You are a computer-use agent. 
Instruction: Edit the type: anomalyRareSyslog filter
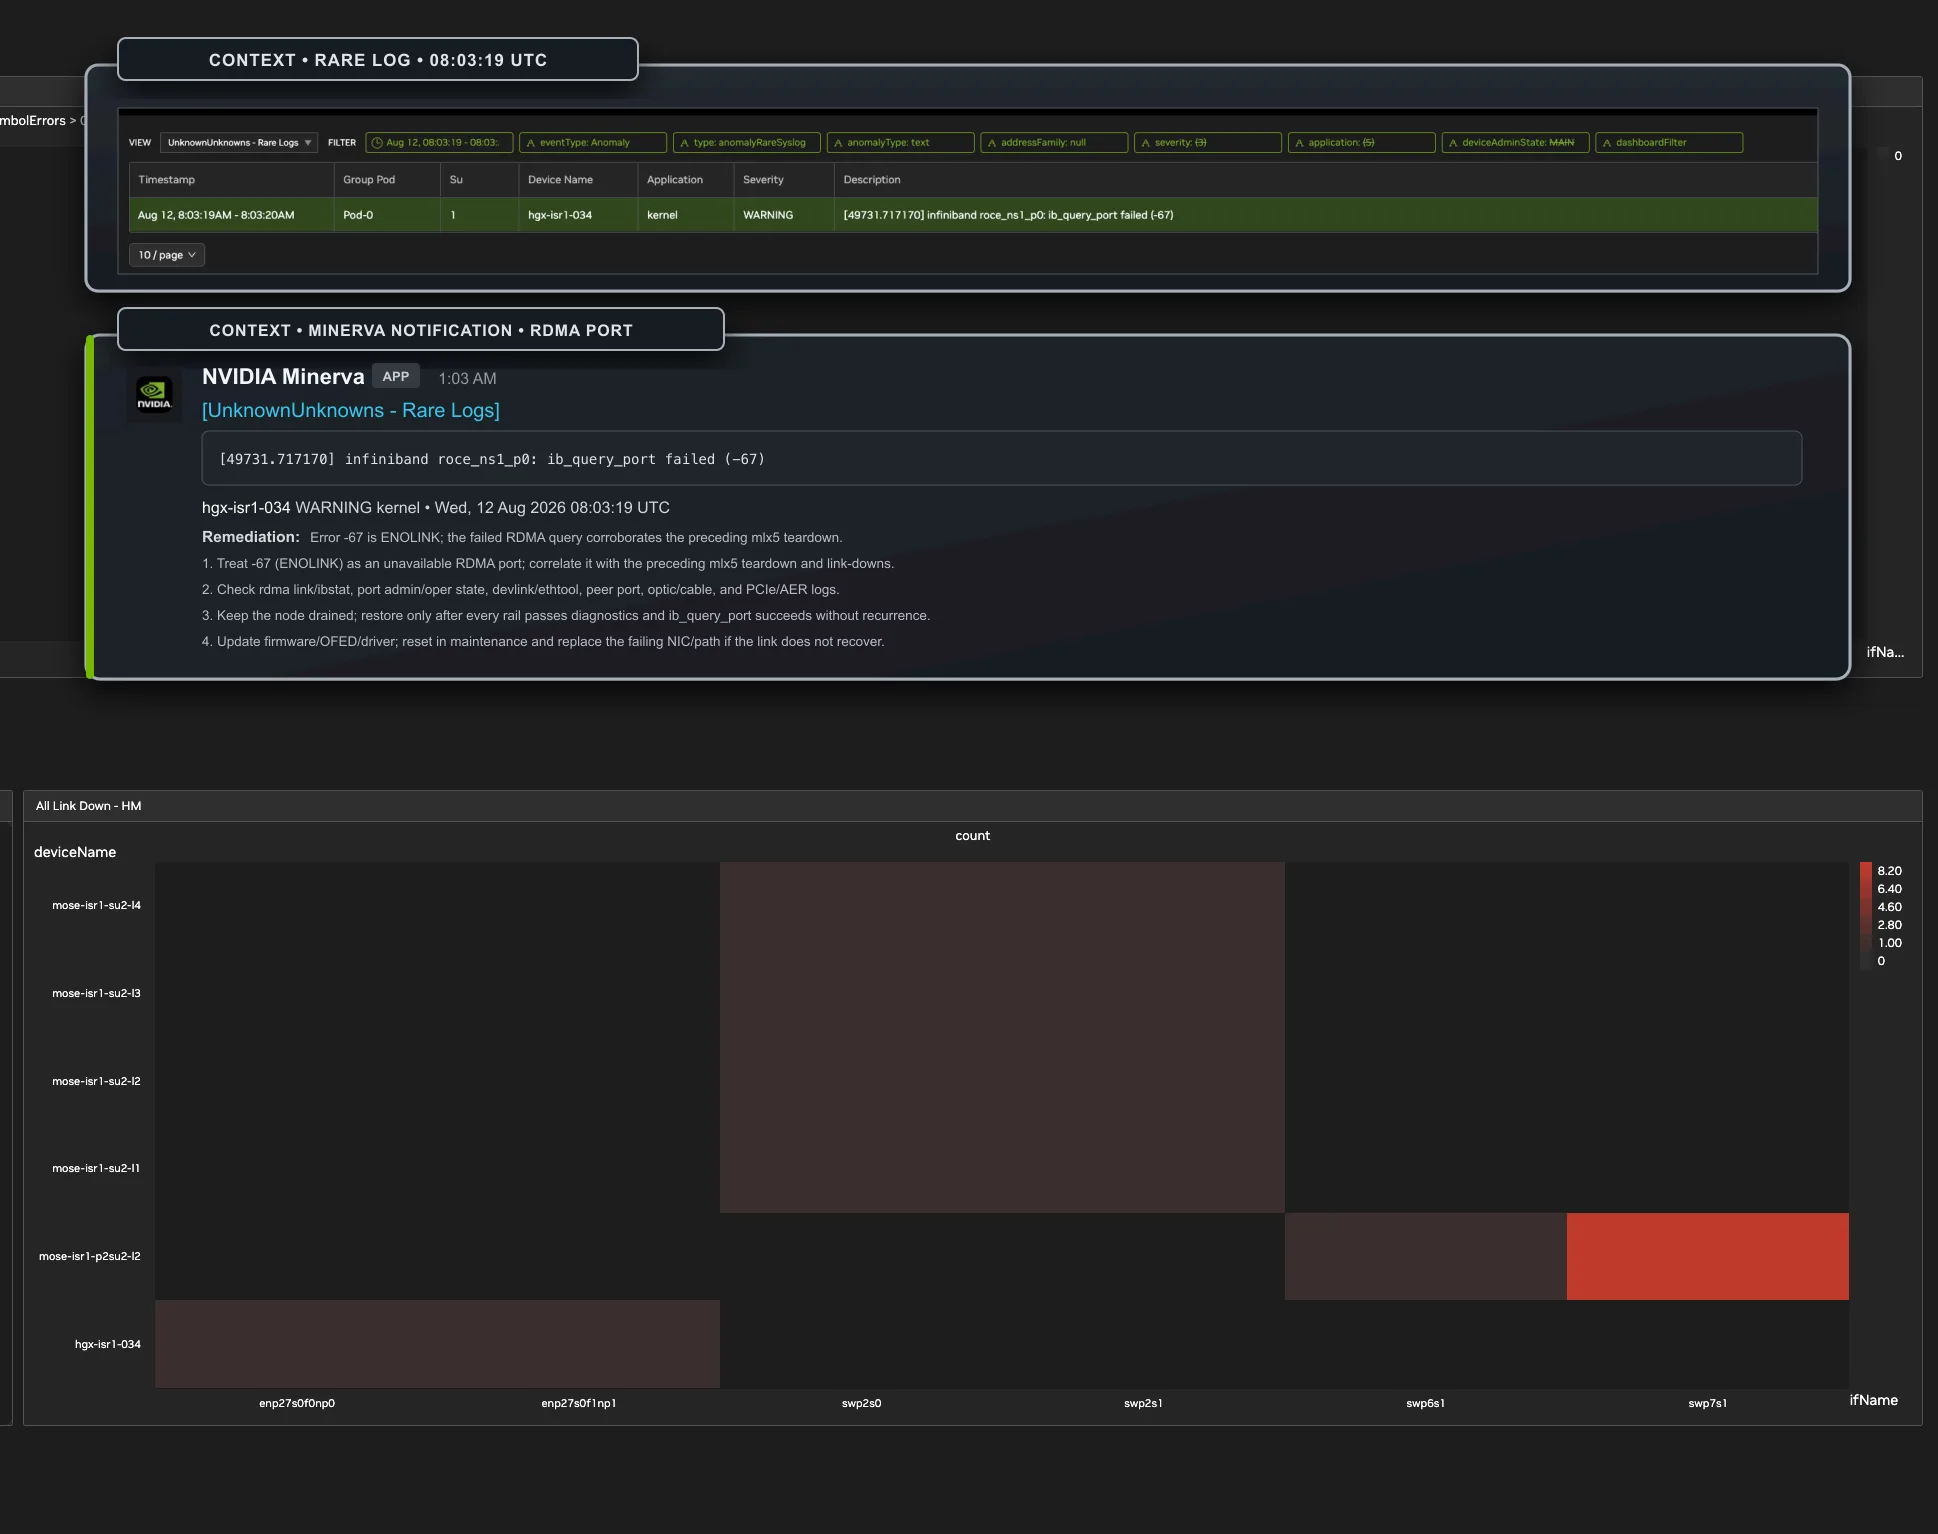[x=747, y=143]
